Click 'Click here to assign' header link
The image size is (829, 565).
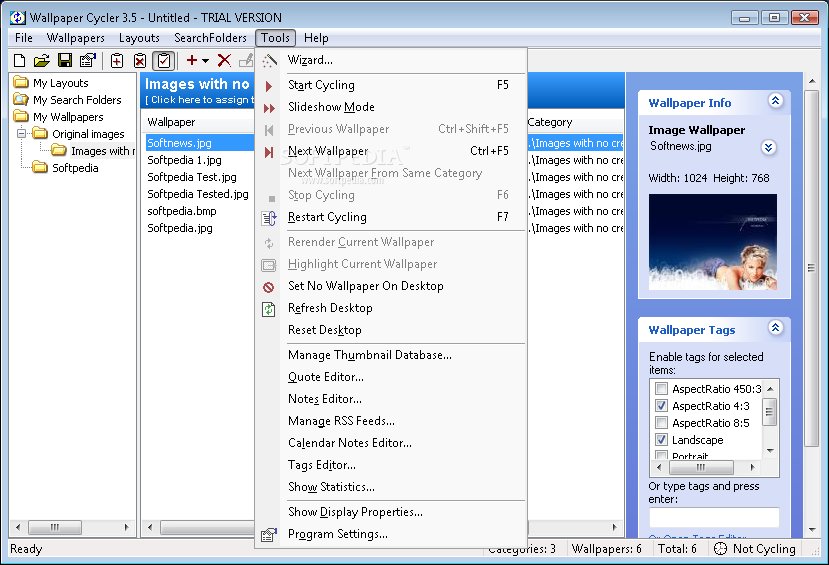tap(199, 100)
